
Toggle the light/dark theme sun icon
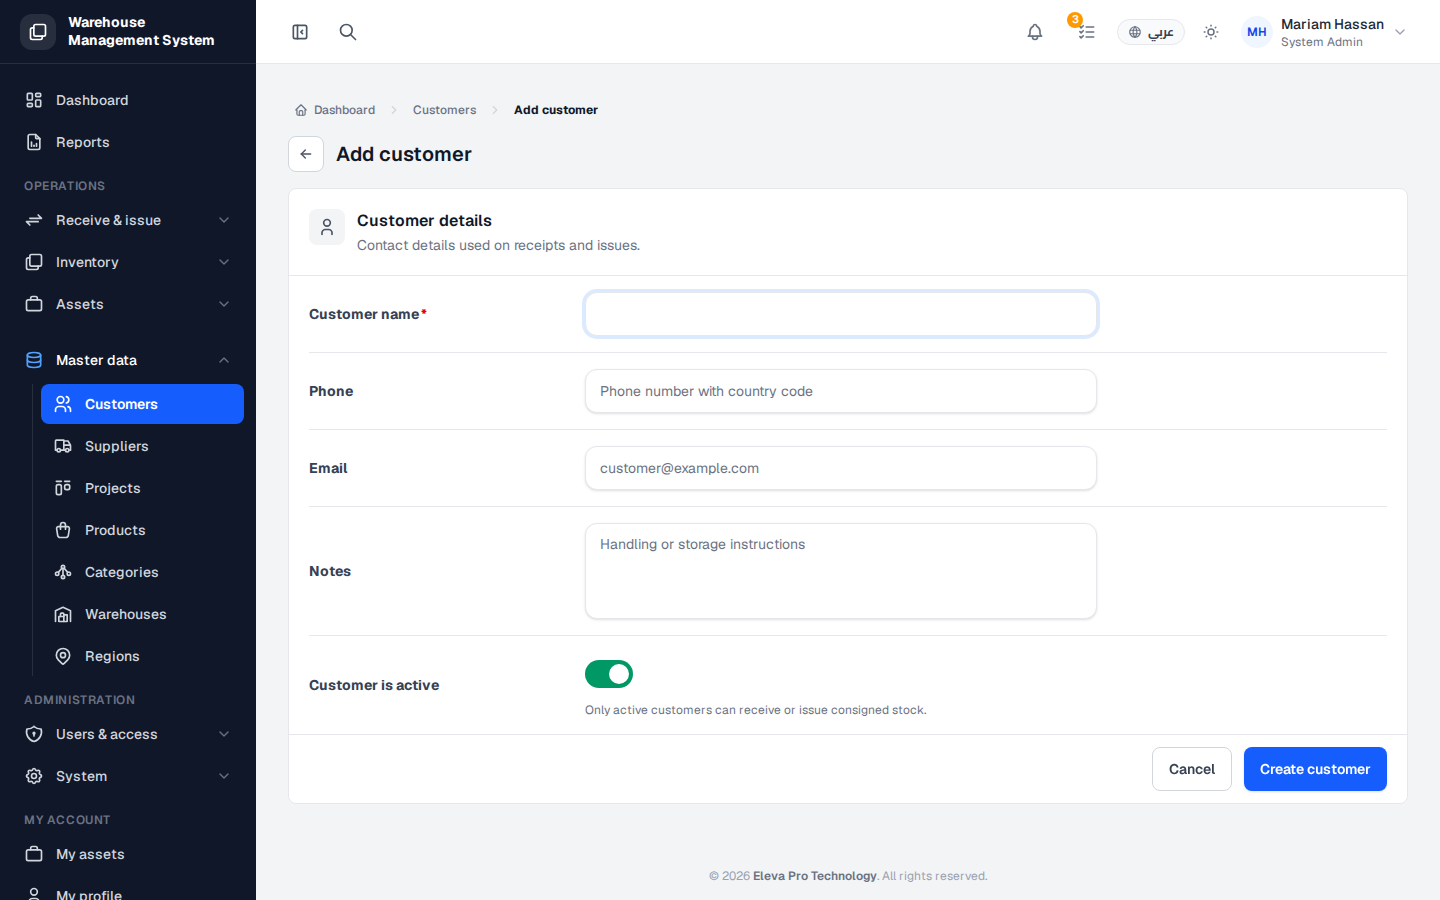coord(1211,32)
